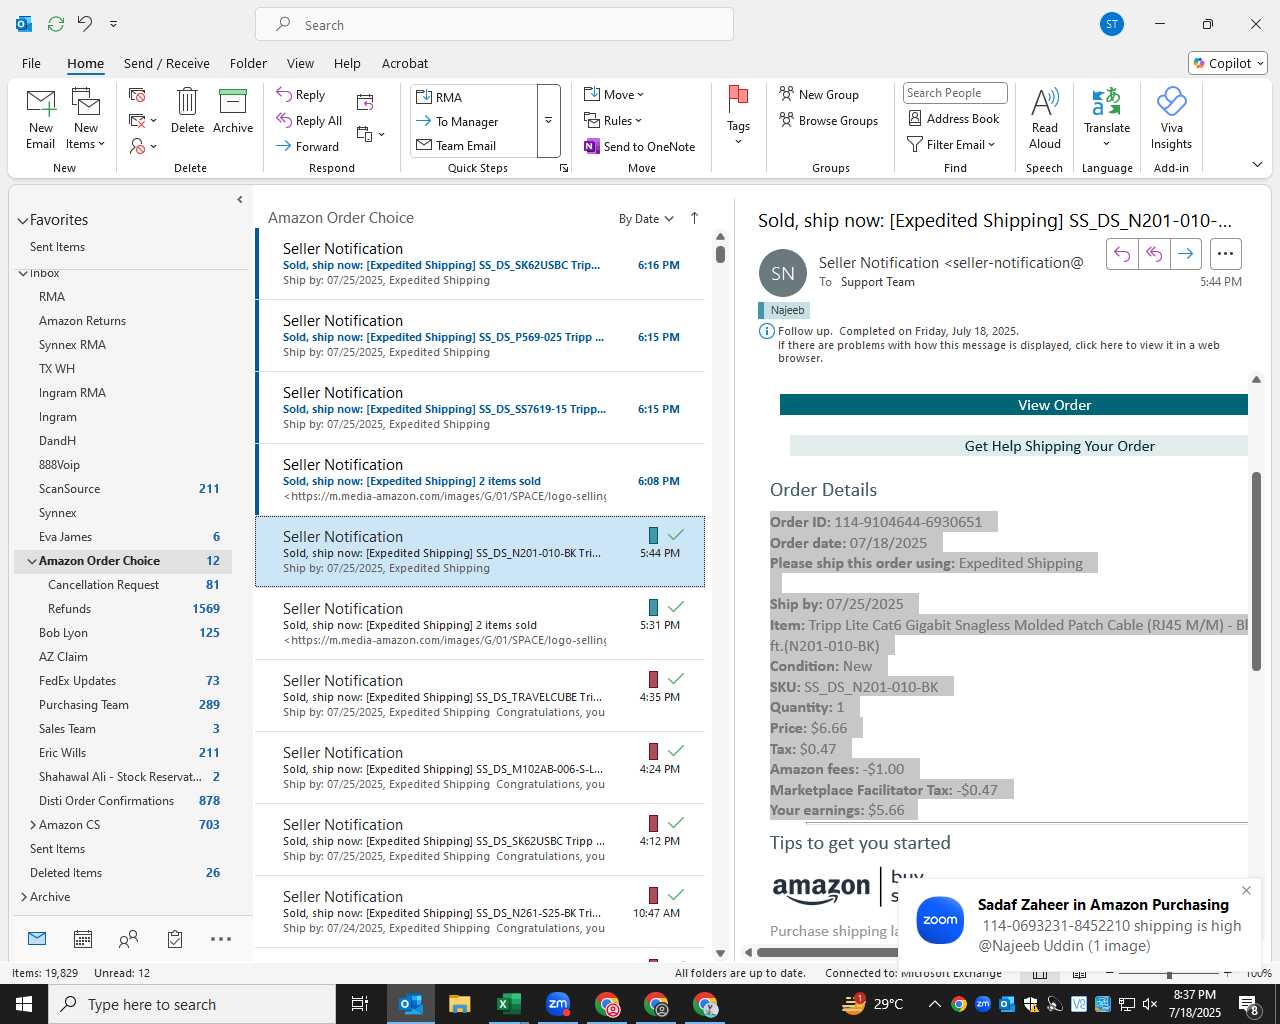Click the reply arrow in reading pane
The width and height of the screenshot is (1280, 1024).
pyautogui.click(x=1122, y=254)
